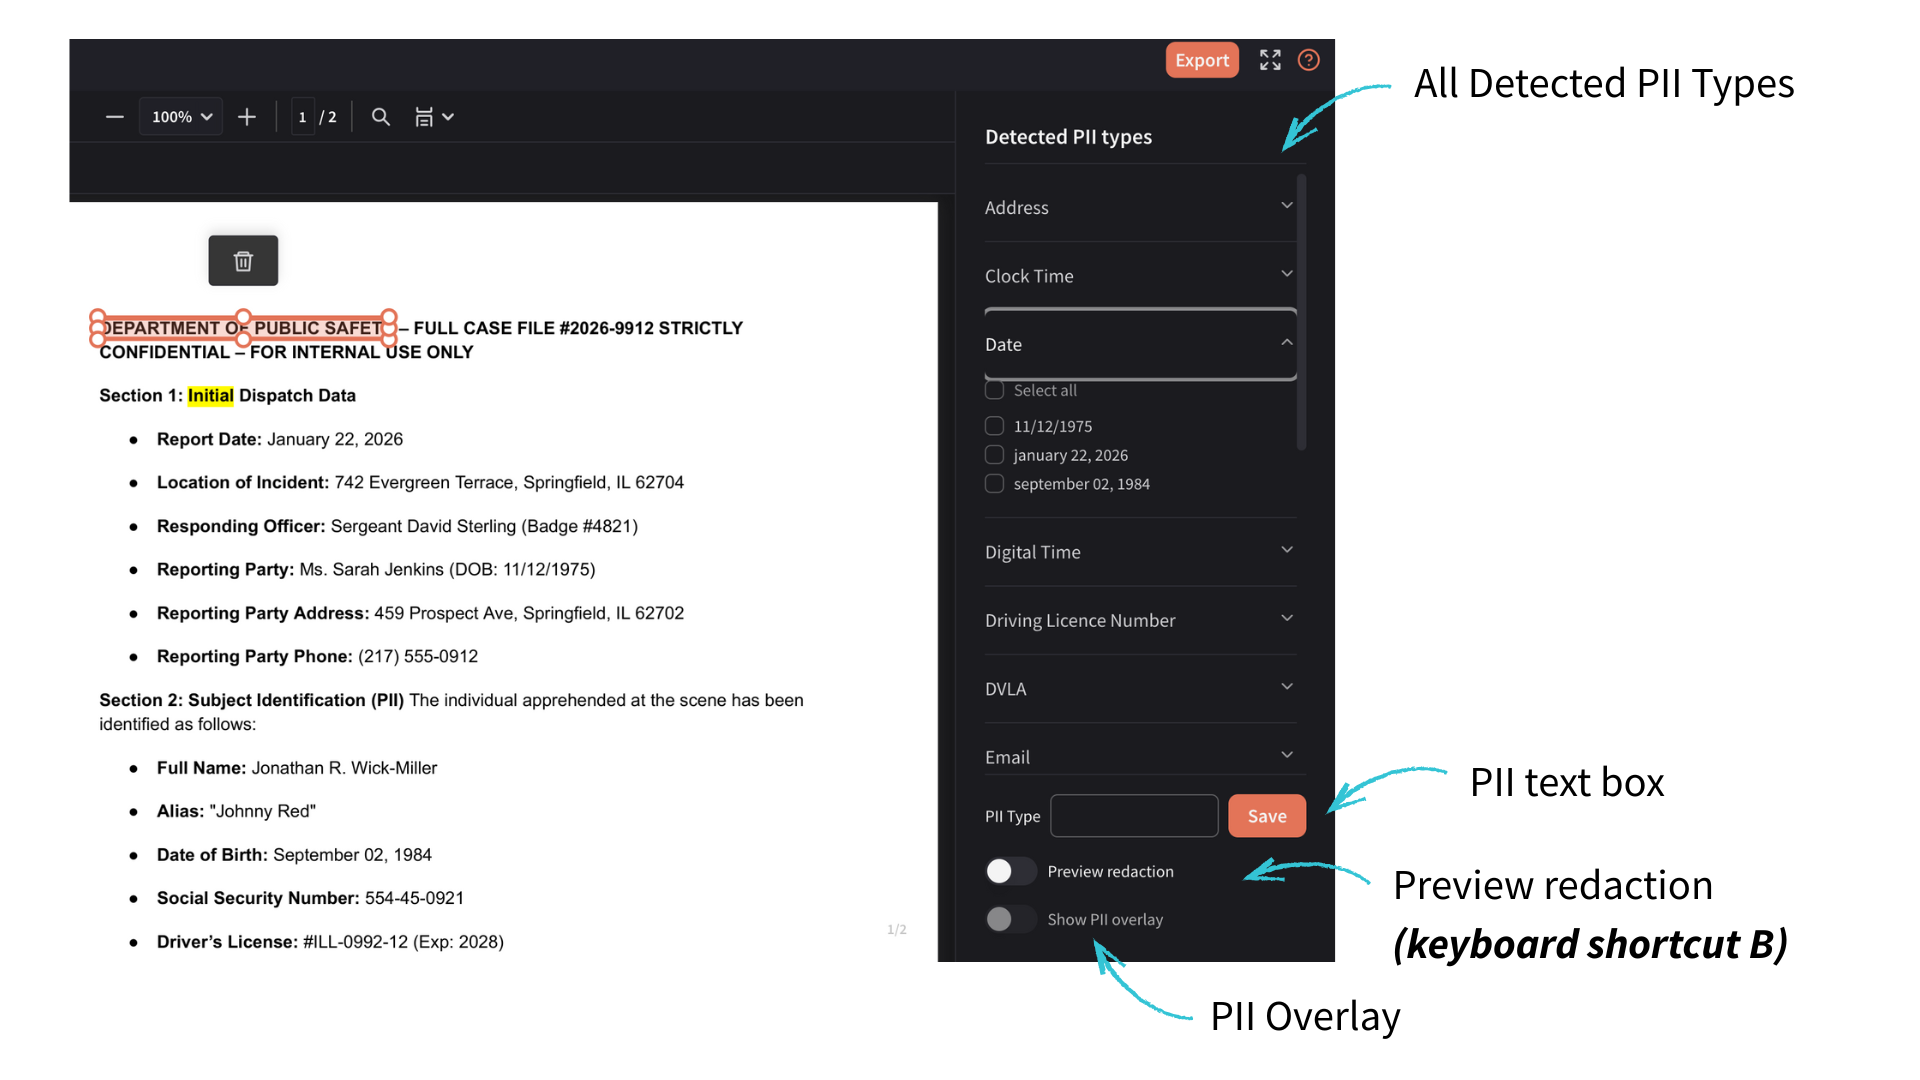This screenshot has width=1920, height=1080.
Task: Click the zoom in plus icon
Action: pos(247,117)
